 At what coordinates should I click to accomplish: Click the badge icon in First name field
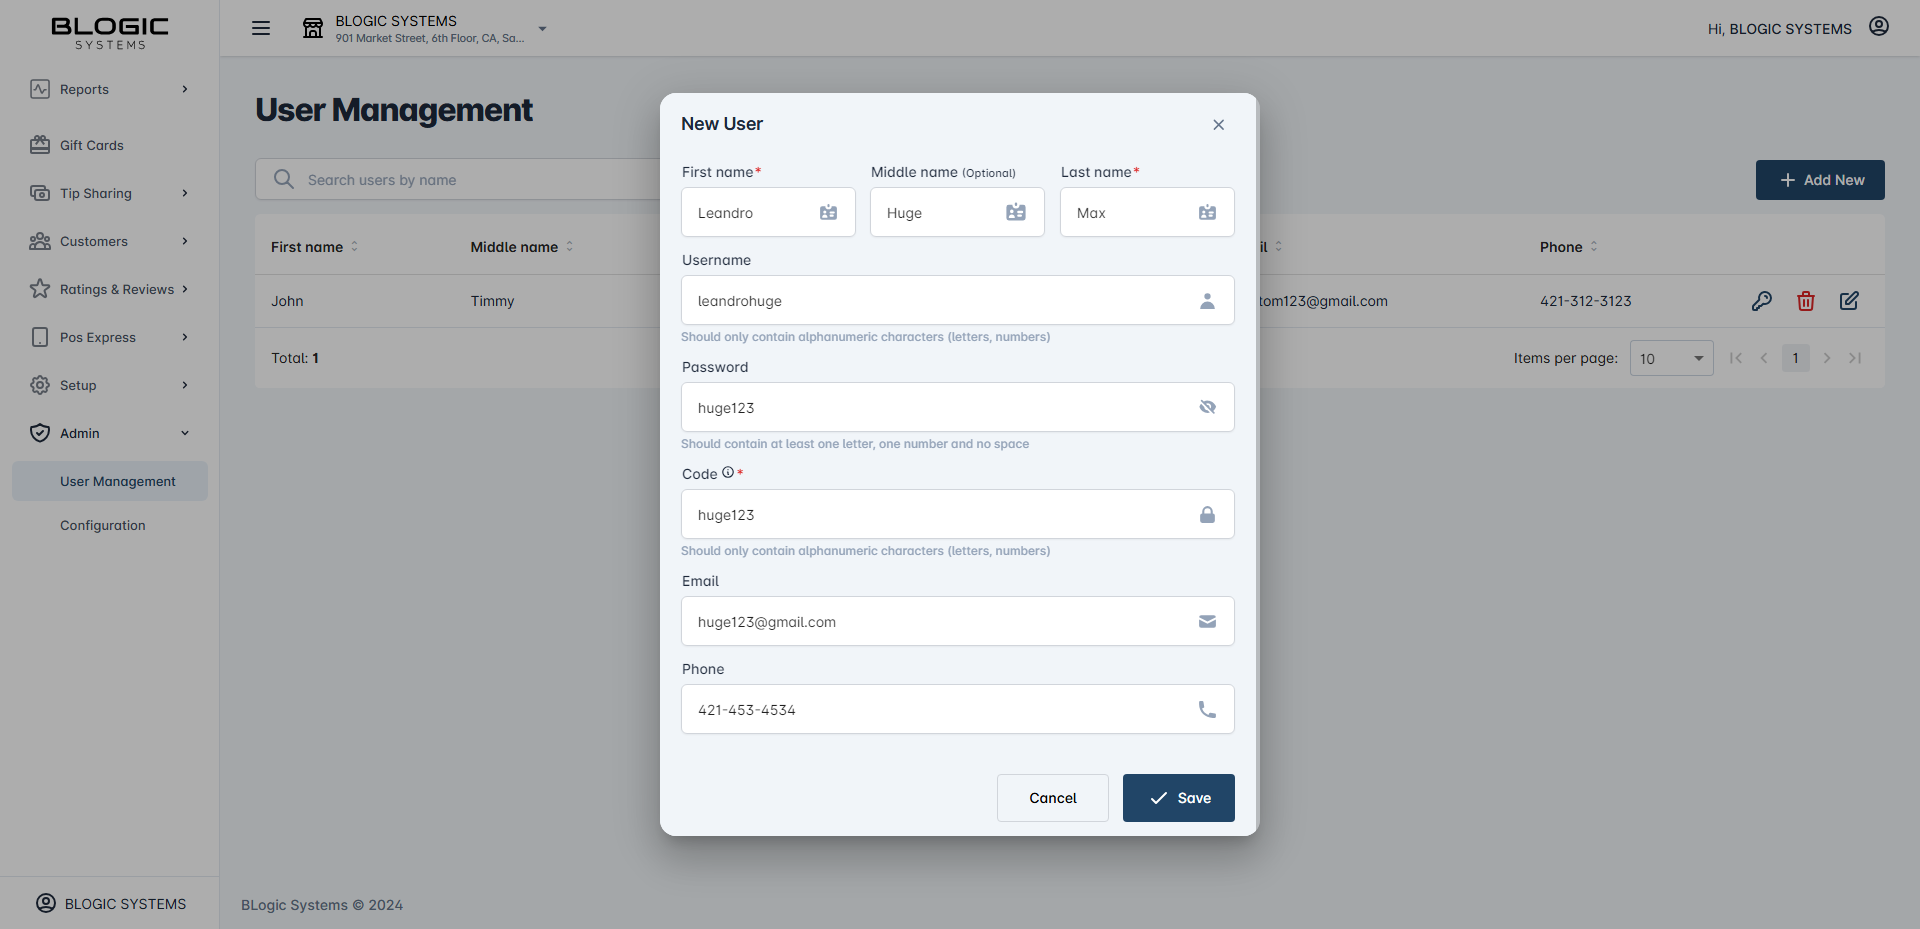tap(828, 212)
